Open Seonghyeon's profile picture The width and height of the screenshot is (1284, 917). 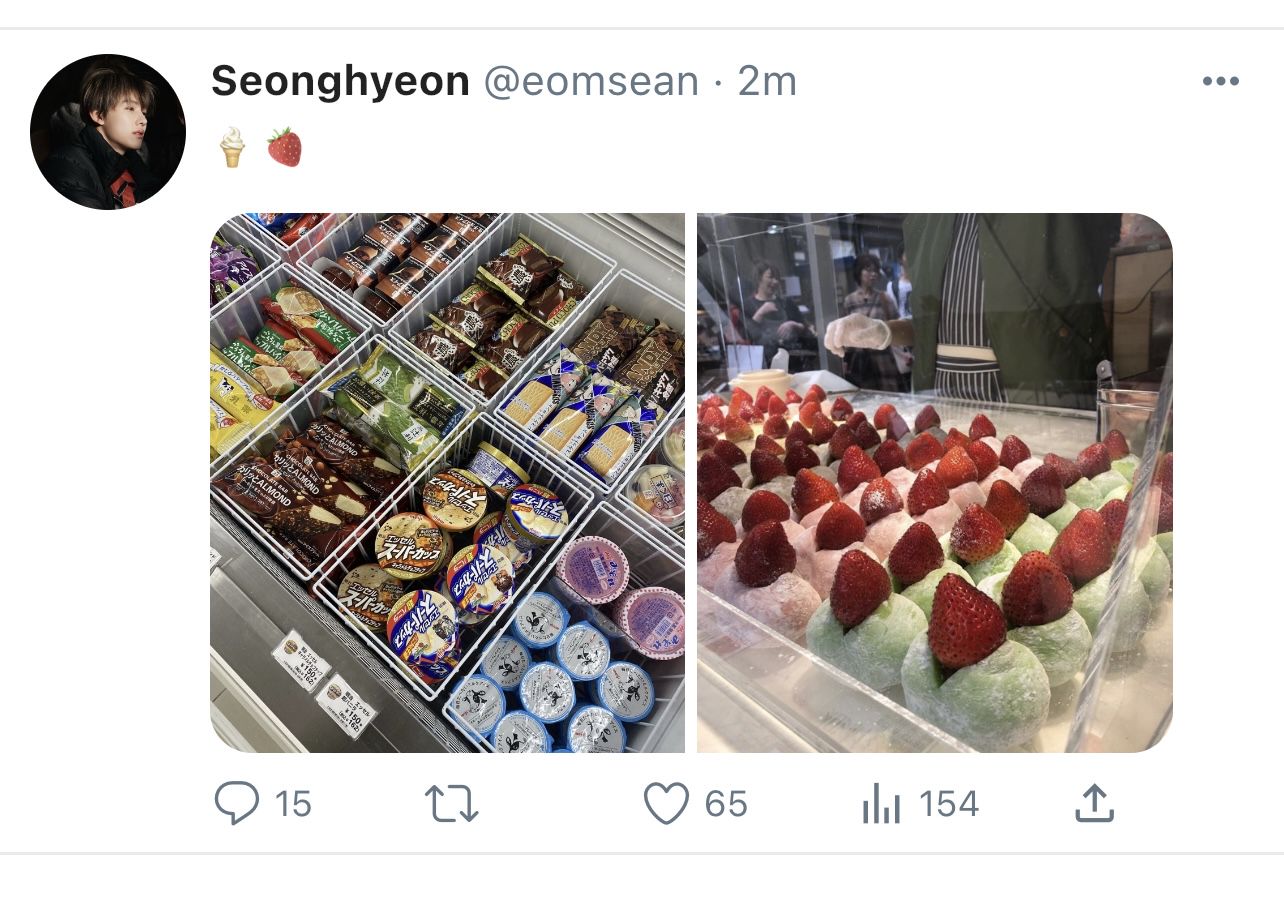(x=108, y=131)
